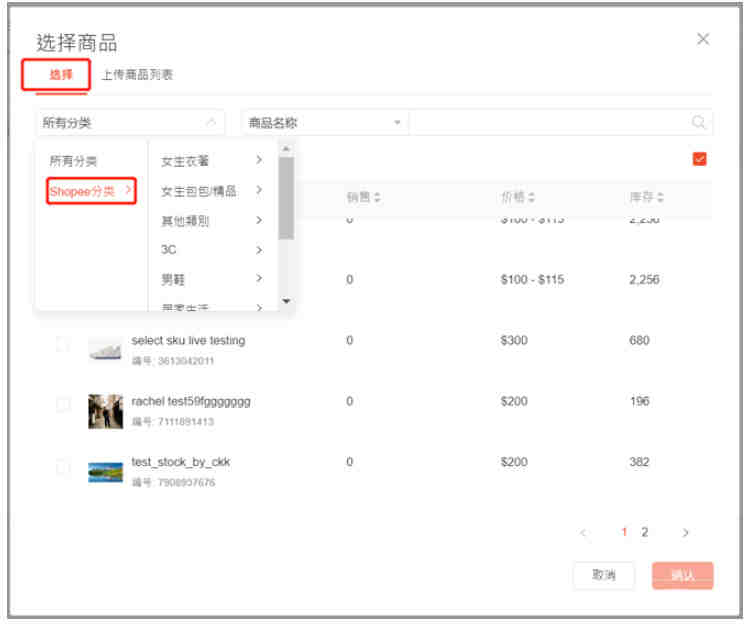751x626 pixels.
Task: Check the select sku live testing row checkbox
Action: [x=63, y=343]
